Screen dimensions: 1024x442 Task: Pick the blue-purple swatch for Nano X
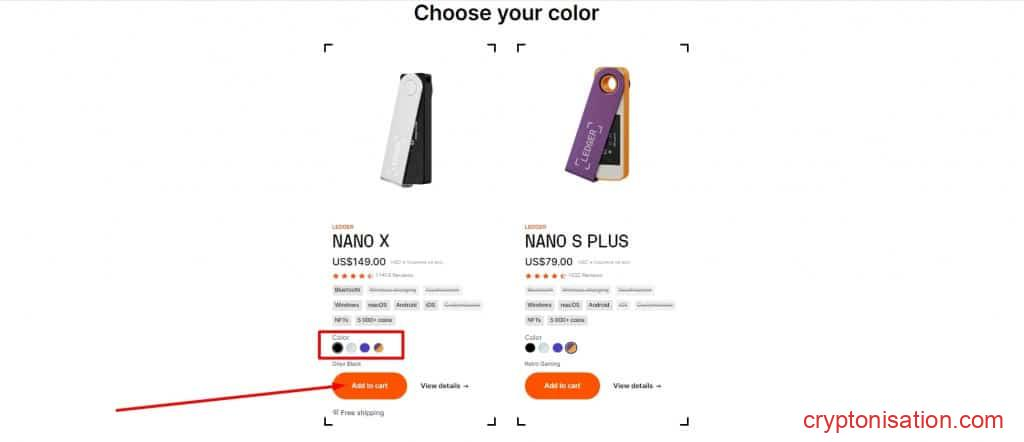365,348
